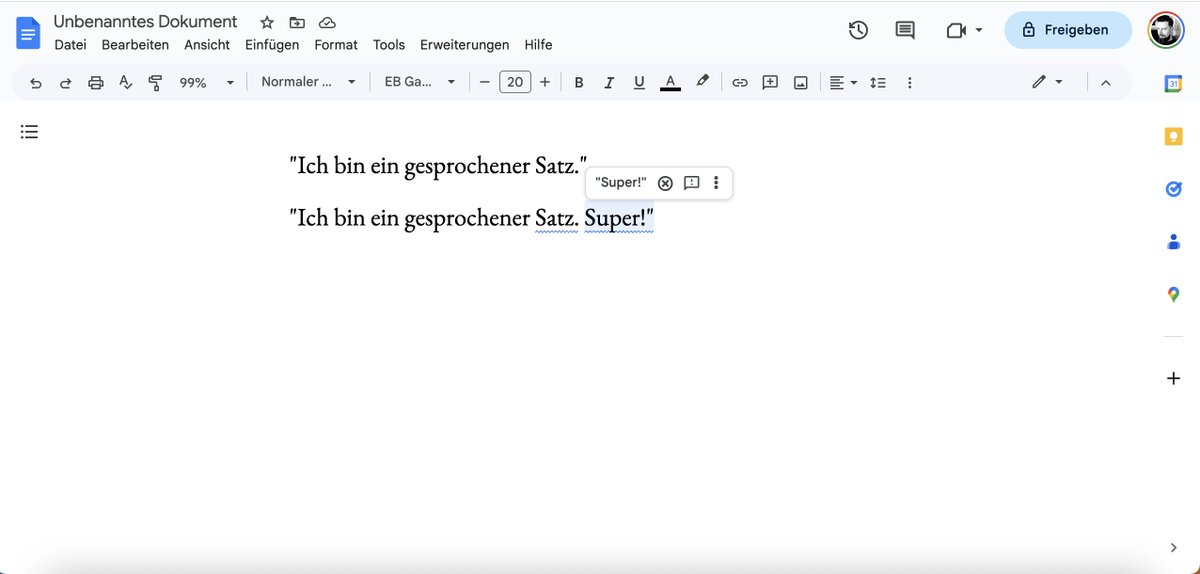The width and height of the screenshot is (1200, 574).
Task: Click the Print icon
Action: (96, 83)
